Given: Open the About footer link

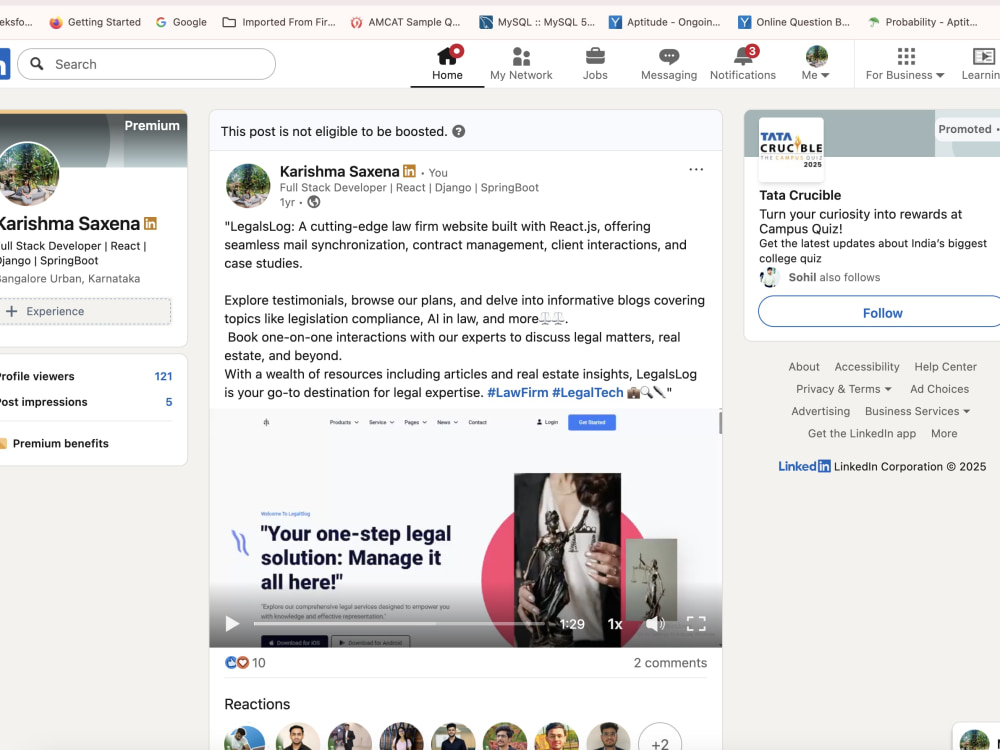Looking at the screenshot, I should pyautogui.click(x=804, y=367).
